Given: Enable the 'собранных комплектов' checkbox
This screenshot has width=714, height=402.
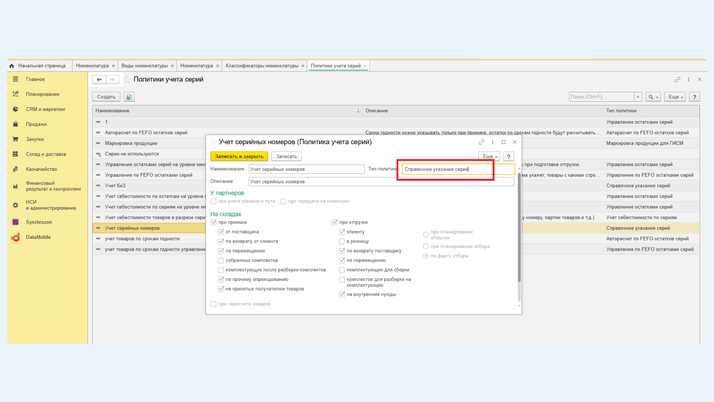Looking at the screenshot, I should [x=221, y=260].
